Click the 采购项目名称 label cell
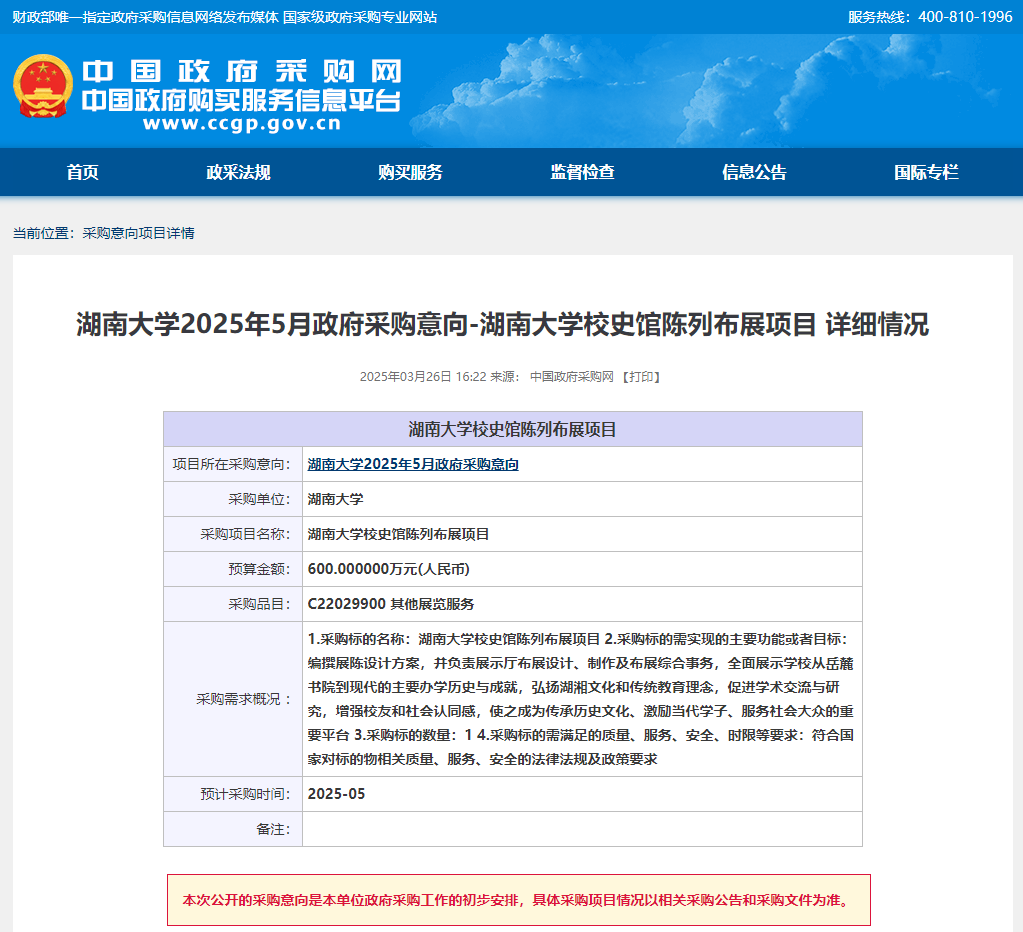Screen dimensions: 1023x932 pos(233,534)
